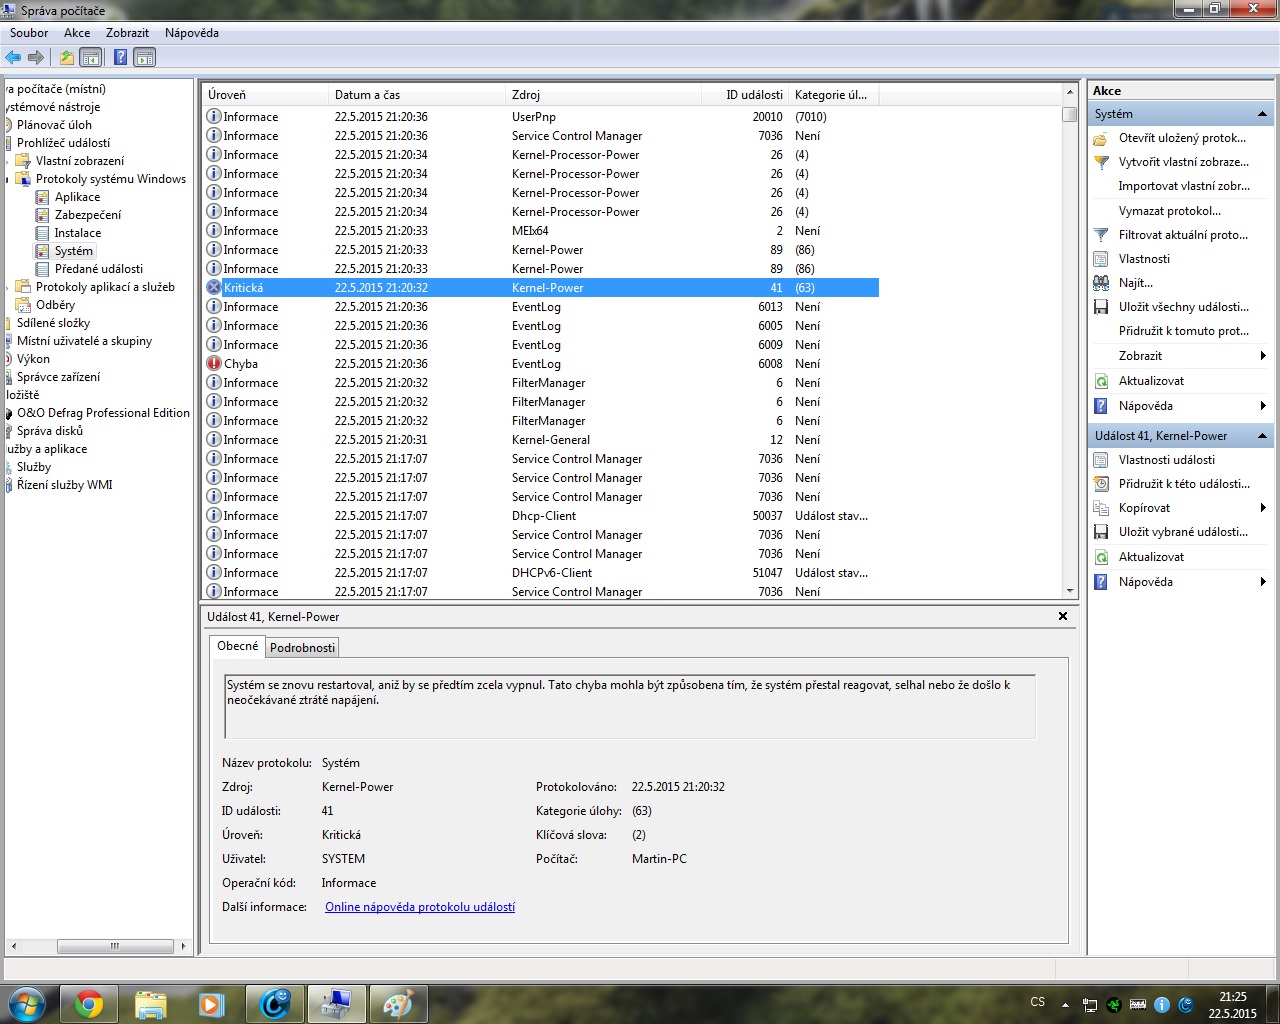The height and width of the screenshot is (1024, 1280).
Task: Click the blue question mark toolbar icon
Action: [x=120, y=58]
